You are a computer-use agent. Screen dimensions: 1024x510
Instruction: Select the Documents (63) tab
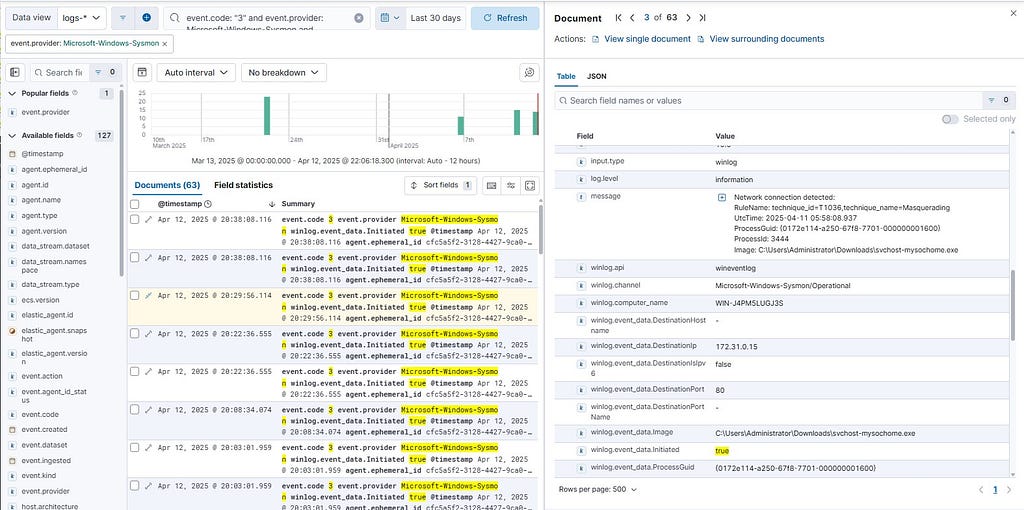click(167, 185)
